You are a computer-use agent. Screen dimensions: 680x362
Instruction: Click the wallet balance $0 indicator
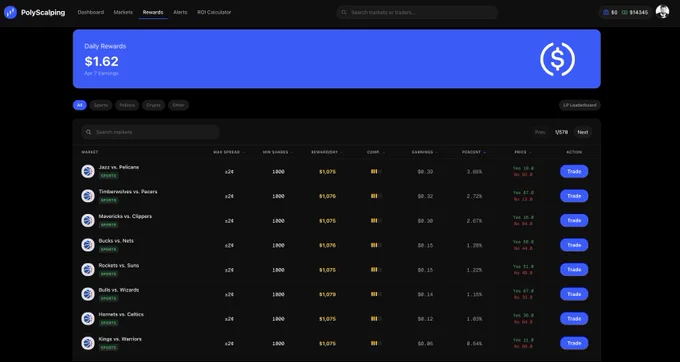coord(610,13)
